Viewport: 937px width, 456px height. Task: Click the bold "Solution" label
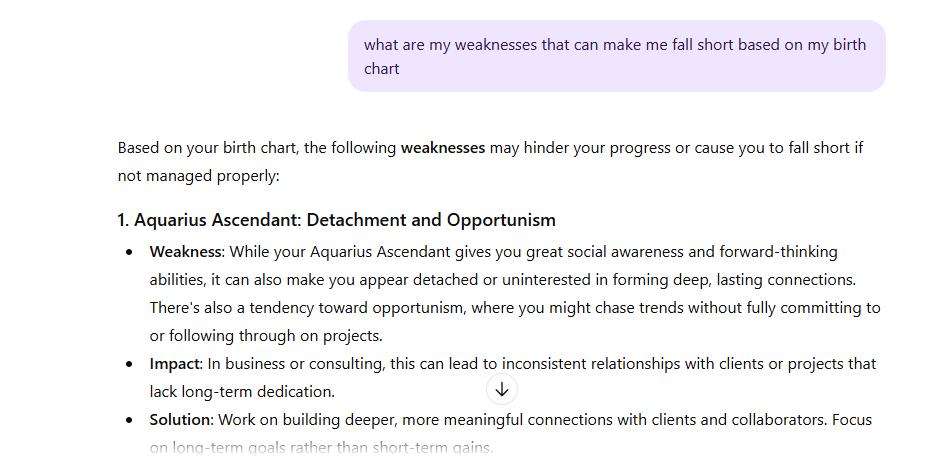[x=180, y=420]
